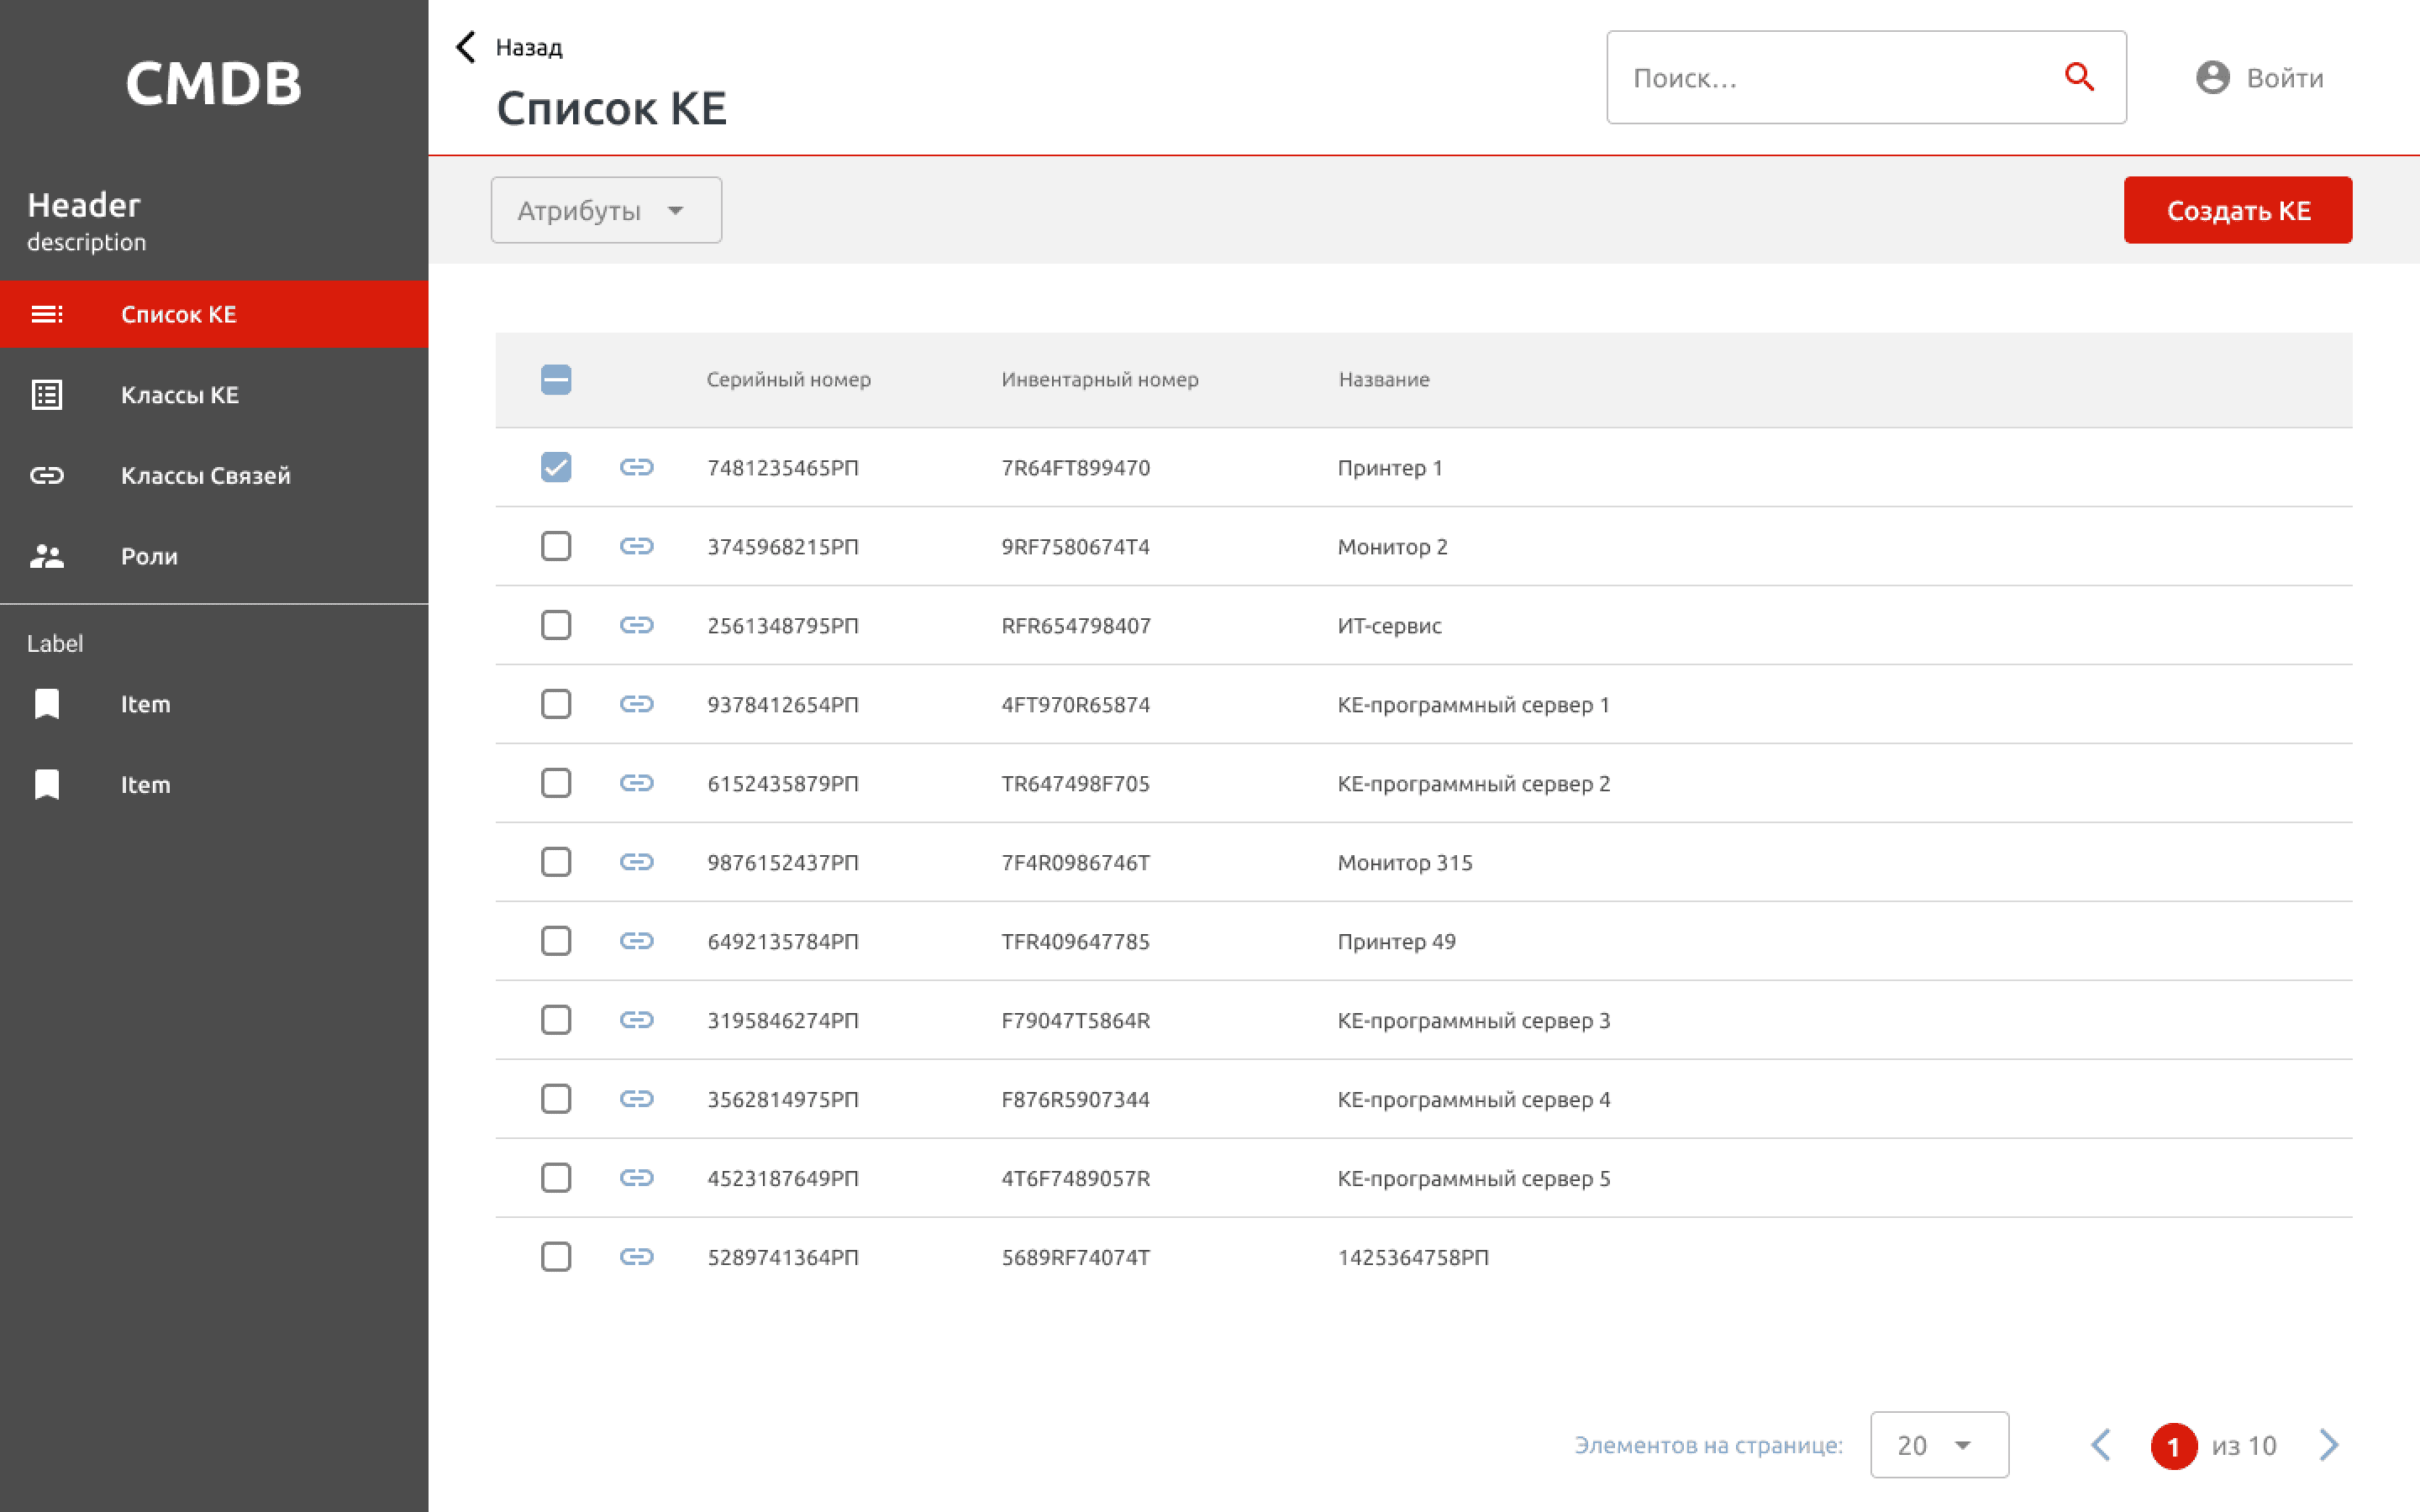The width and height of the screenshot is (2420, 1512).
Task: Select checkbox for КЕ-программный сервер 1
Action: [x=556, y=704]
